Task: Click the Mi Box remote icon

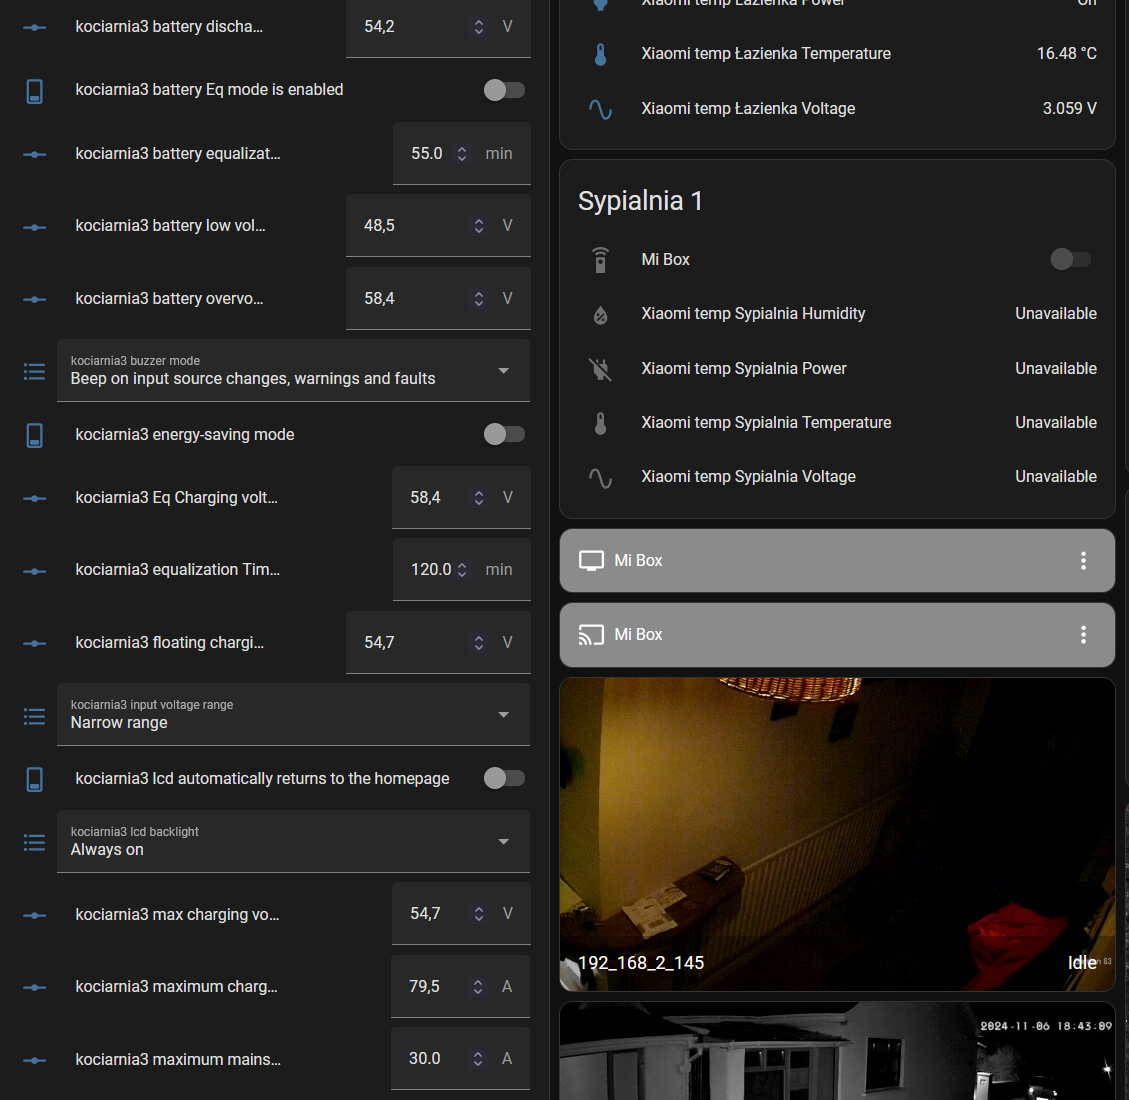Action: click(600, 260)
